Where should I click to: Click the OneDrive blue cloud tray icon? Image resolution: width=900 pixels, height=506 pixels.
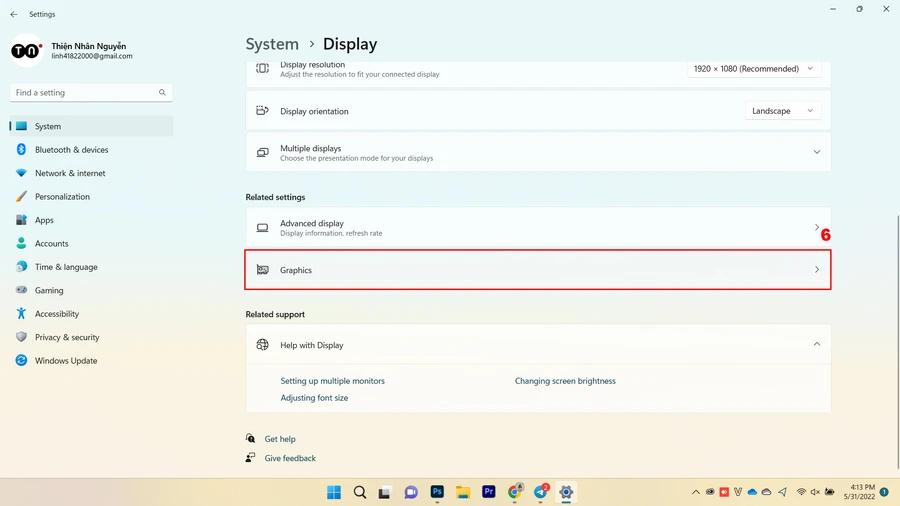point(752,492)
